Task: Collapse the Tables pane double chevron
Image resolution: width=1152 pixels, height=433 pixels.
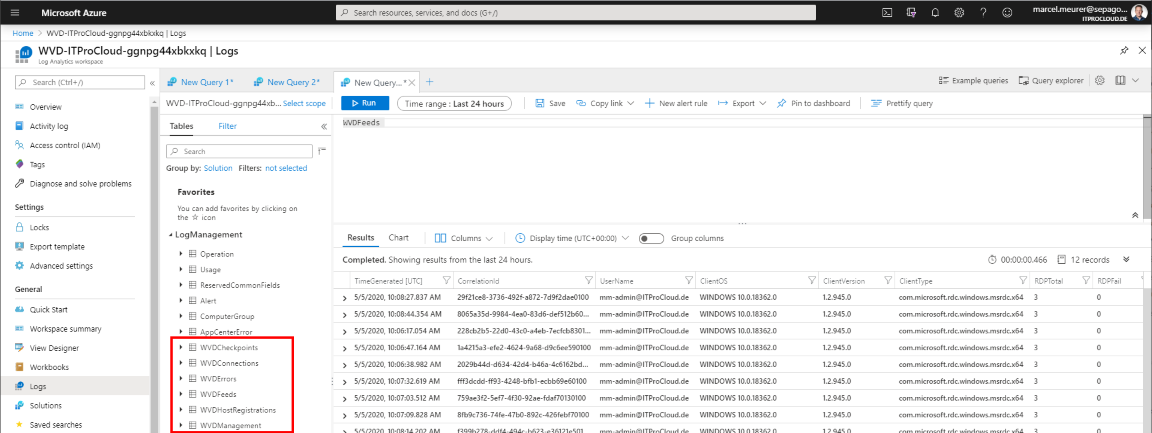Action: coord(324,126)
